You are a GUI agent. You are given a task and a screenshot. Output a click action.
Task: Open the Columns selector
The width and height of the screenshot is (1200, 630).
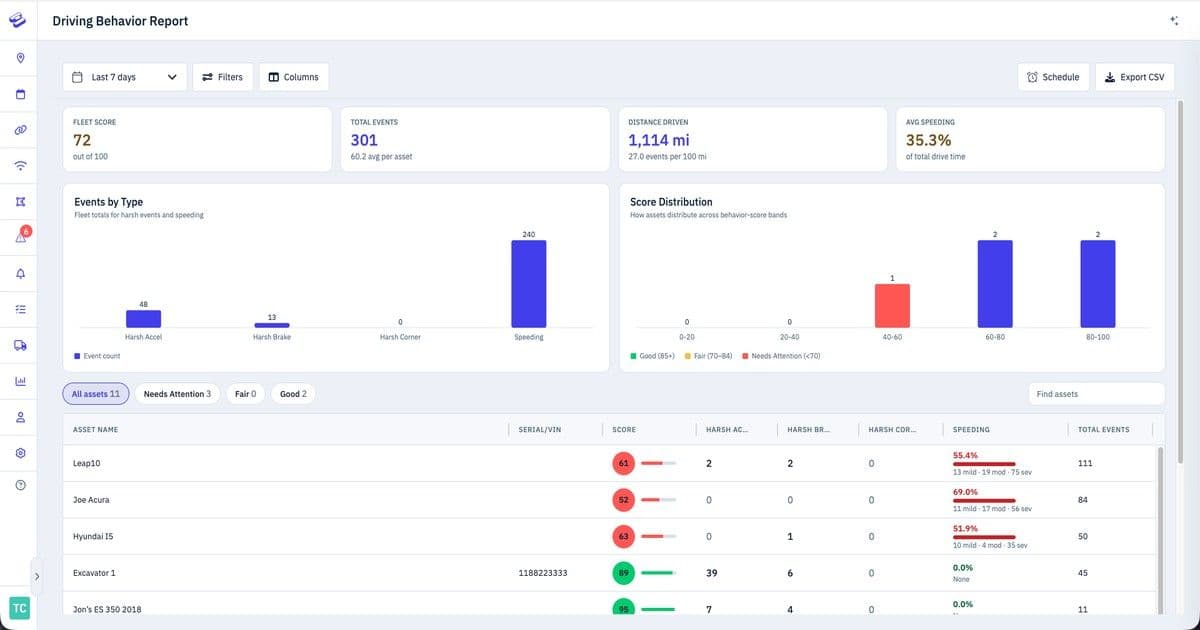click(x=294, y=77)
